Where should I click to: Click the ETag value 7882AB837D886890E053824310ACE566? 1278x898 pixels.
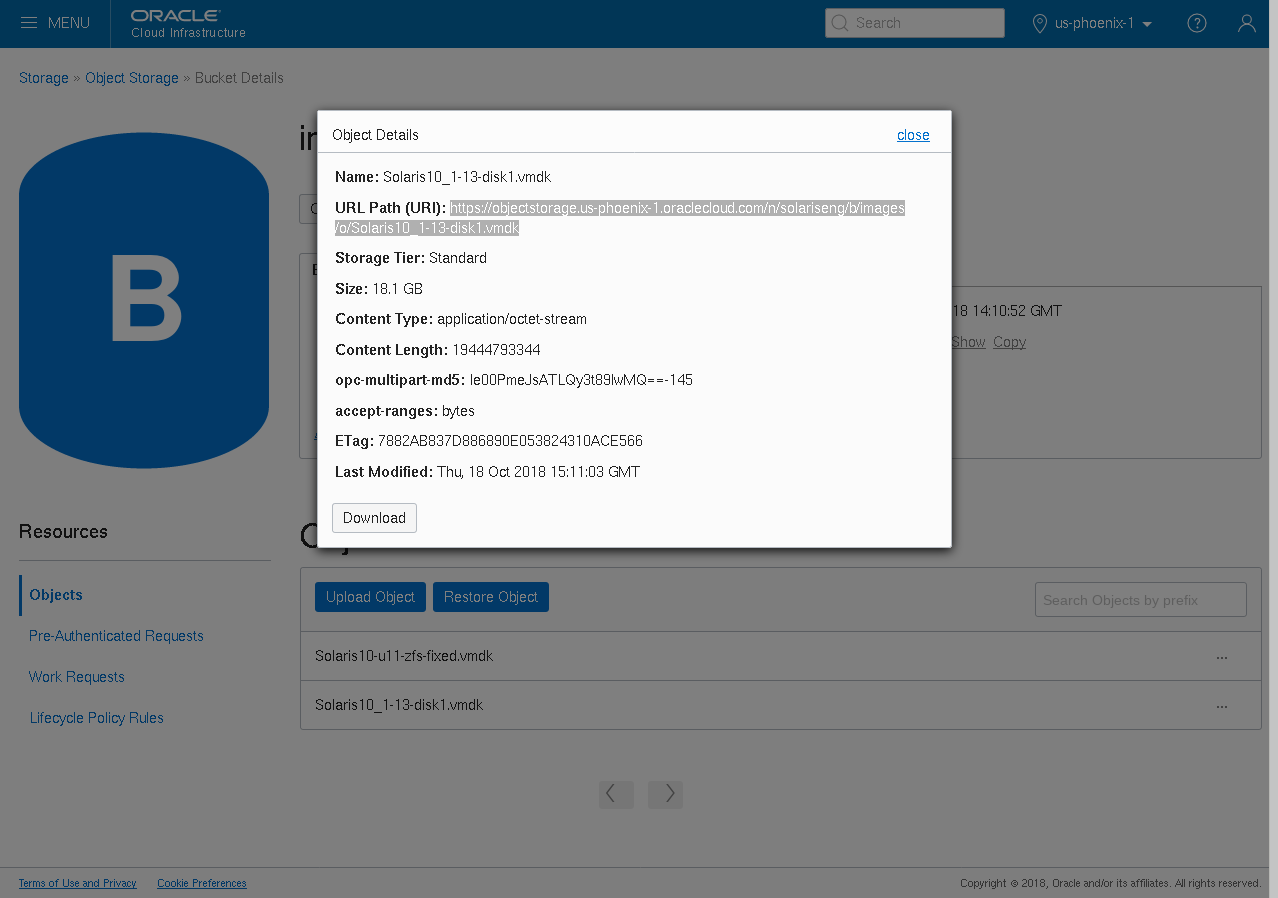(510, 441)
